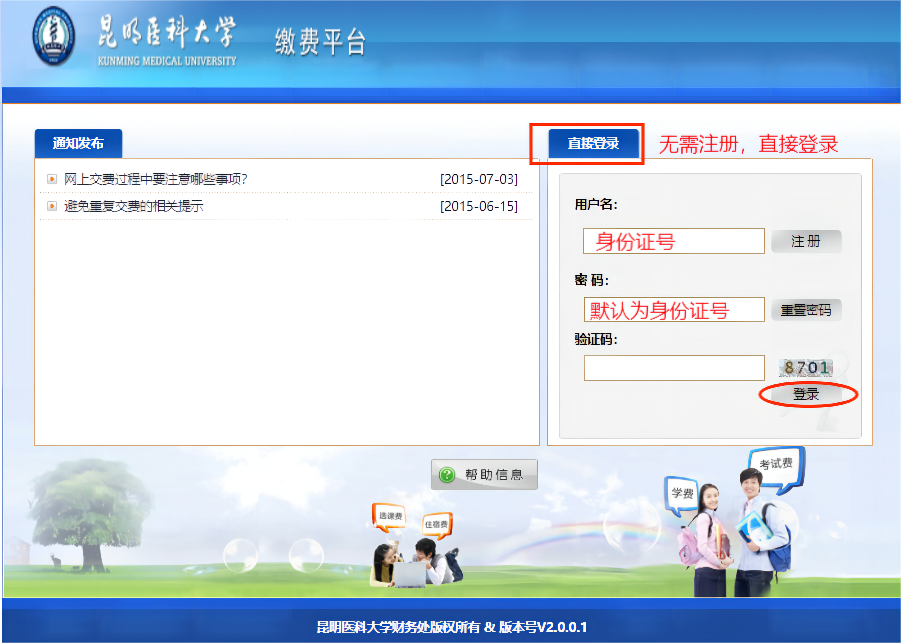Click the green question mark help icon
The width and height of the screenshot is (901, 643).
click(446, 475)
